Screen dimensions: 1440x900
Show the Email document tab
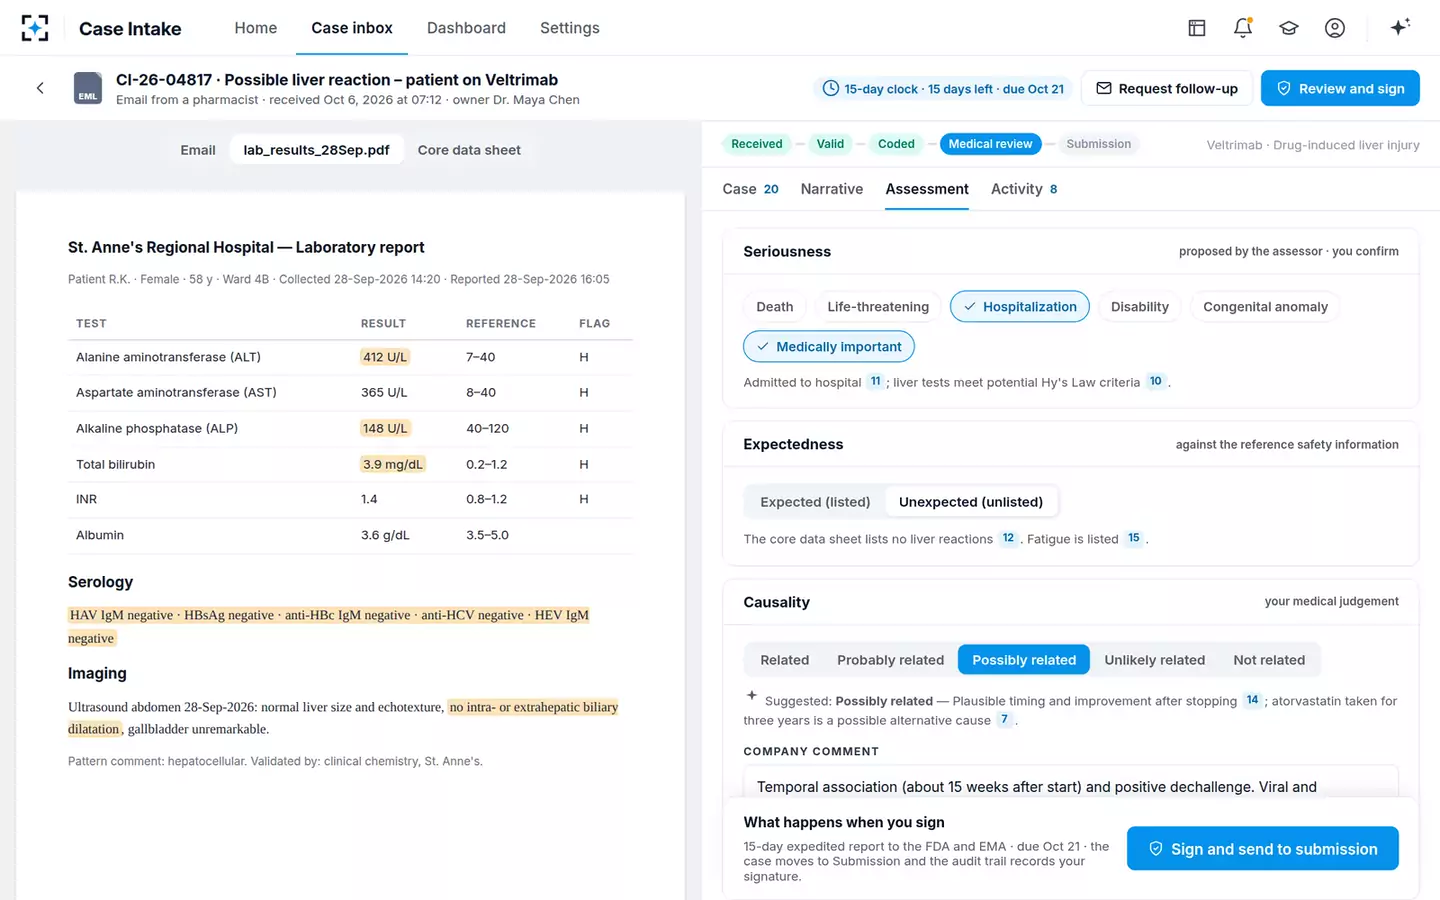pos(198,150)
